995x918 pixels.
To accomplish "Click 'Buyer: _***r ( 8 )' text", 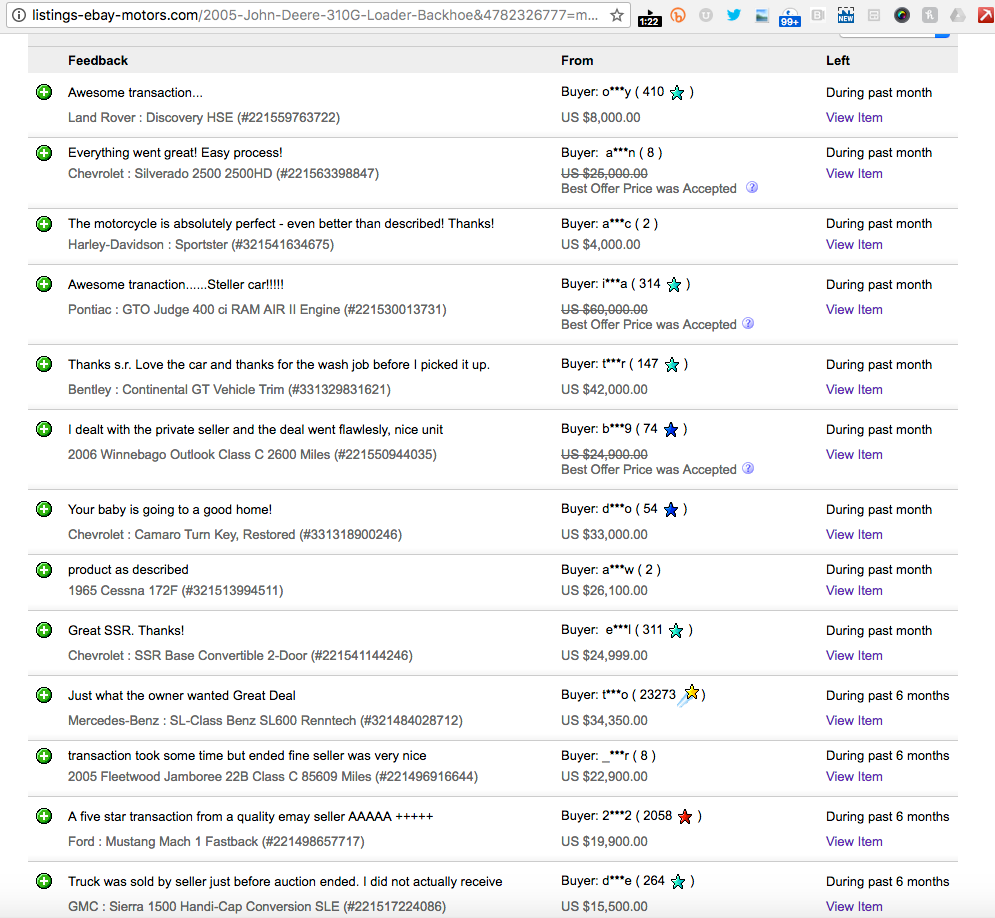I will (x=609, y=755).
